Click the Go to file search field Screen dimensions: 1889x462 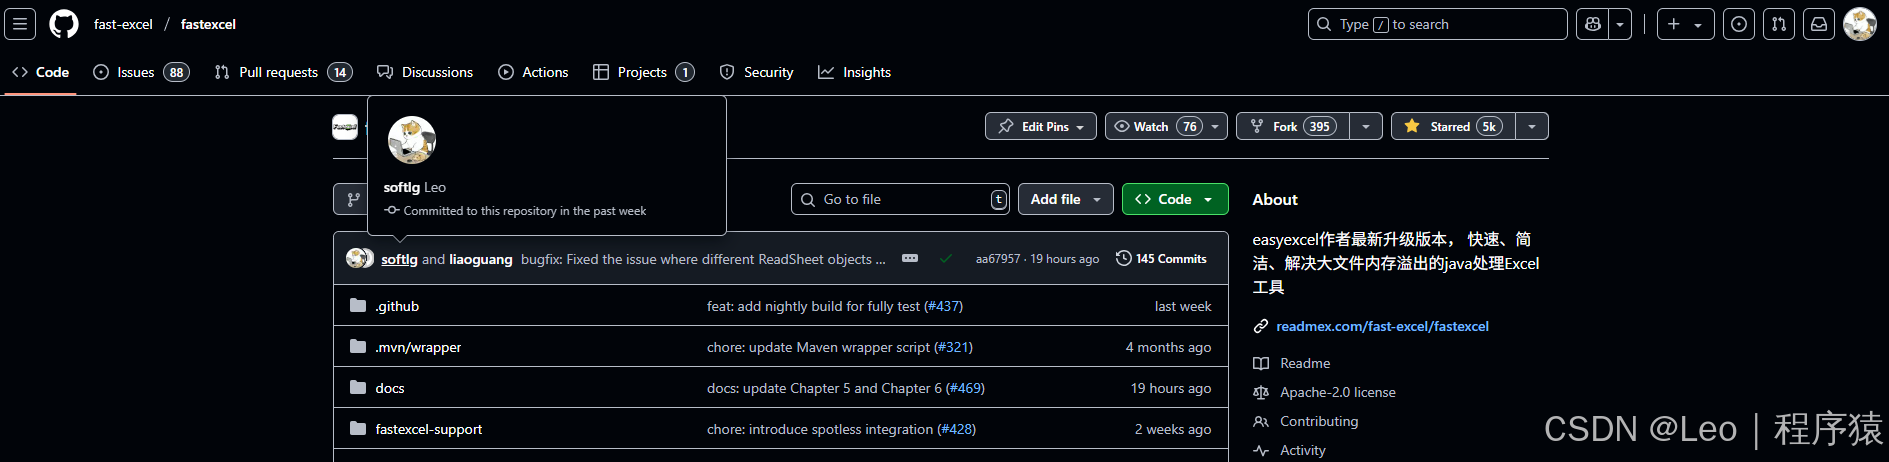click(900, 199)
